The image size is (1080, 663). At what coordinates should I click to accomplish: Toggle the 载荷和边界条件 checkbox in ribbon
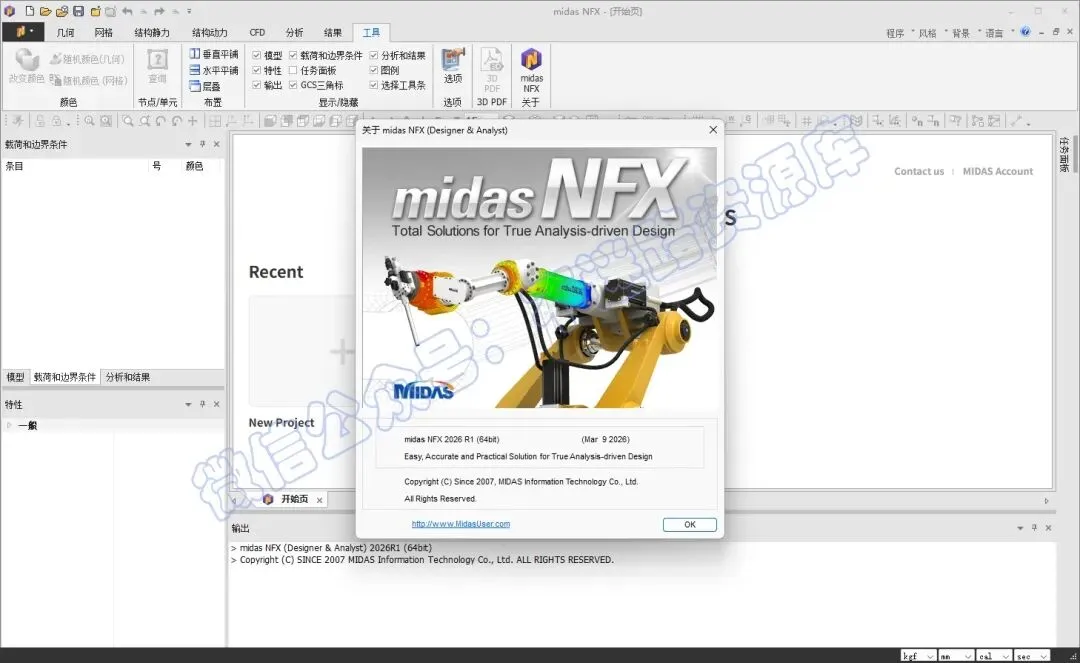point(293,55)
